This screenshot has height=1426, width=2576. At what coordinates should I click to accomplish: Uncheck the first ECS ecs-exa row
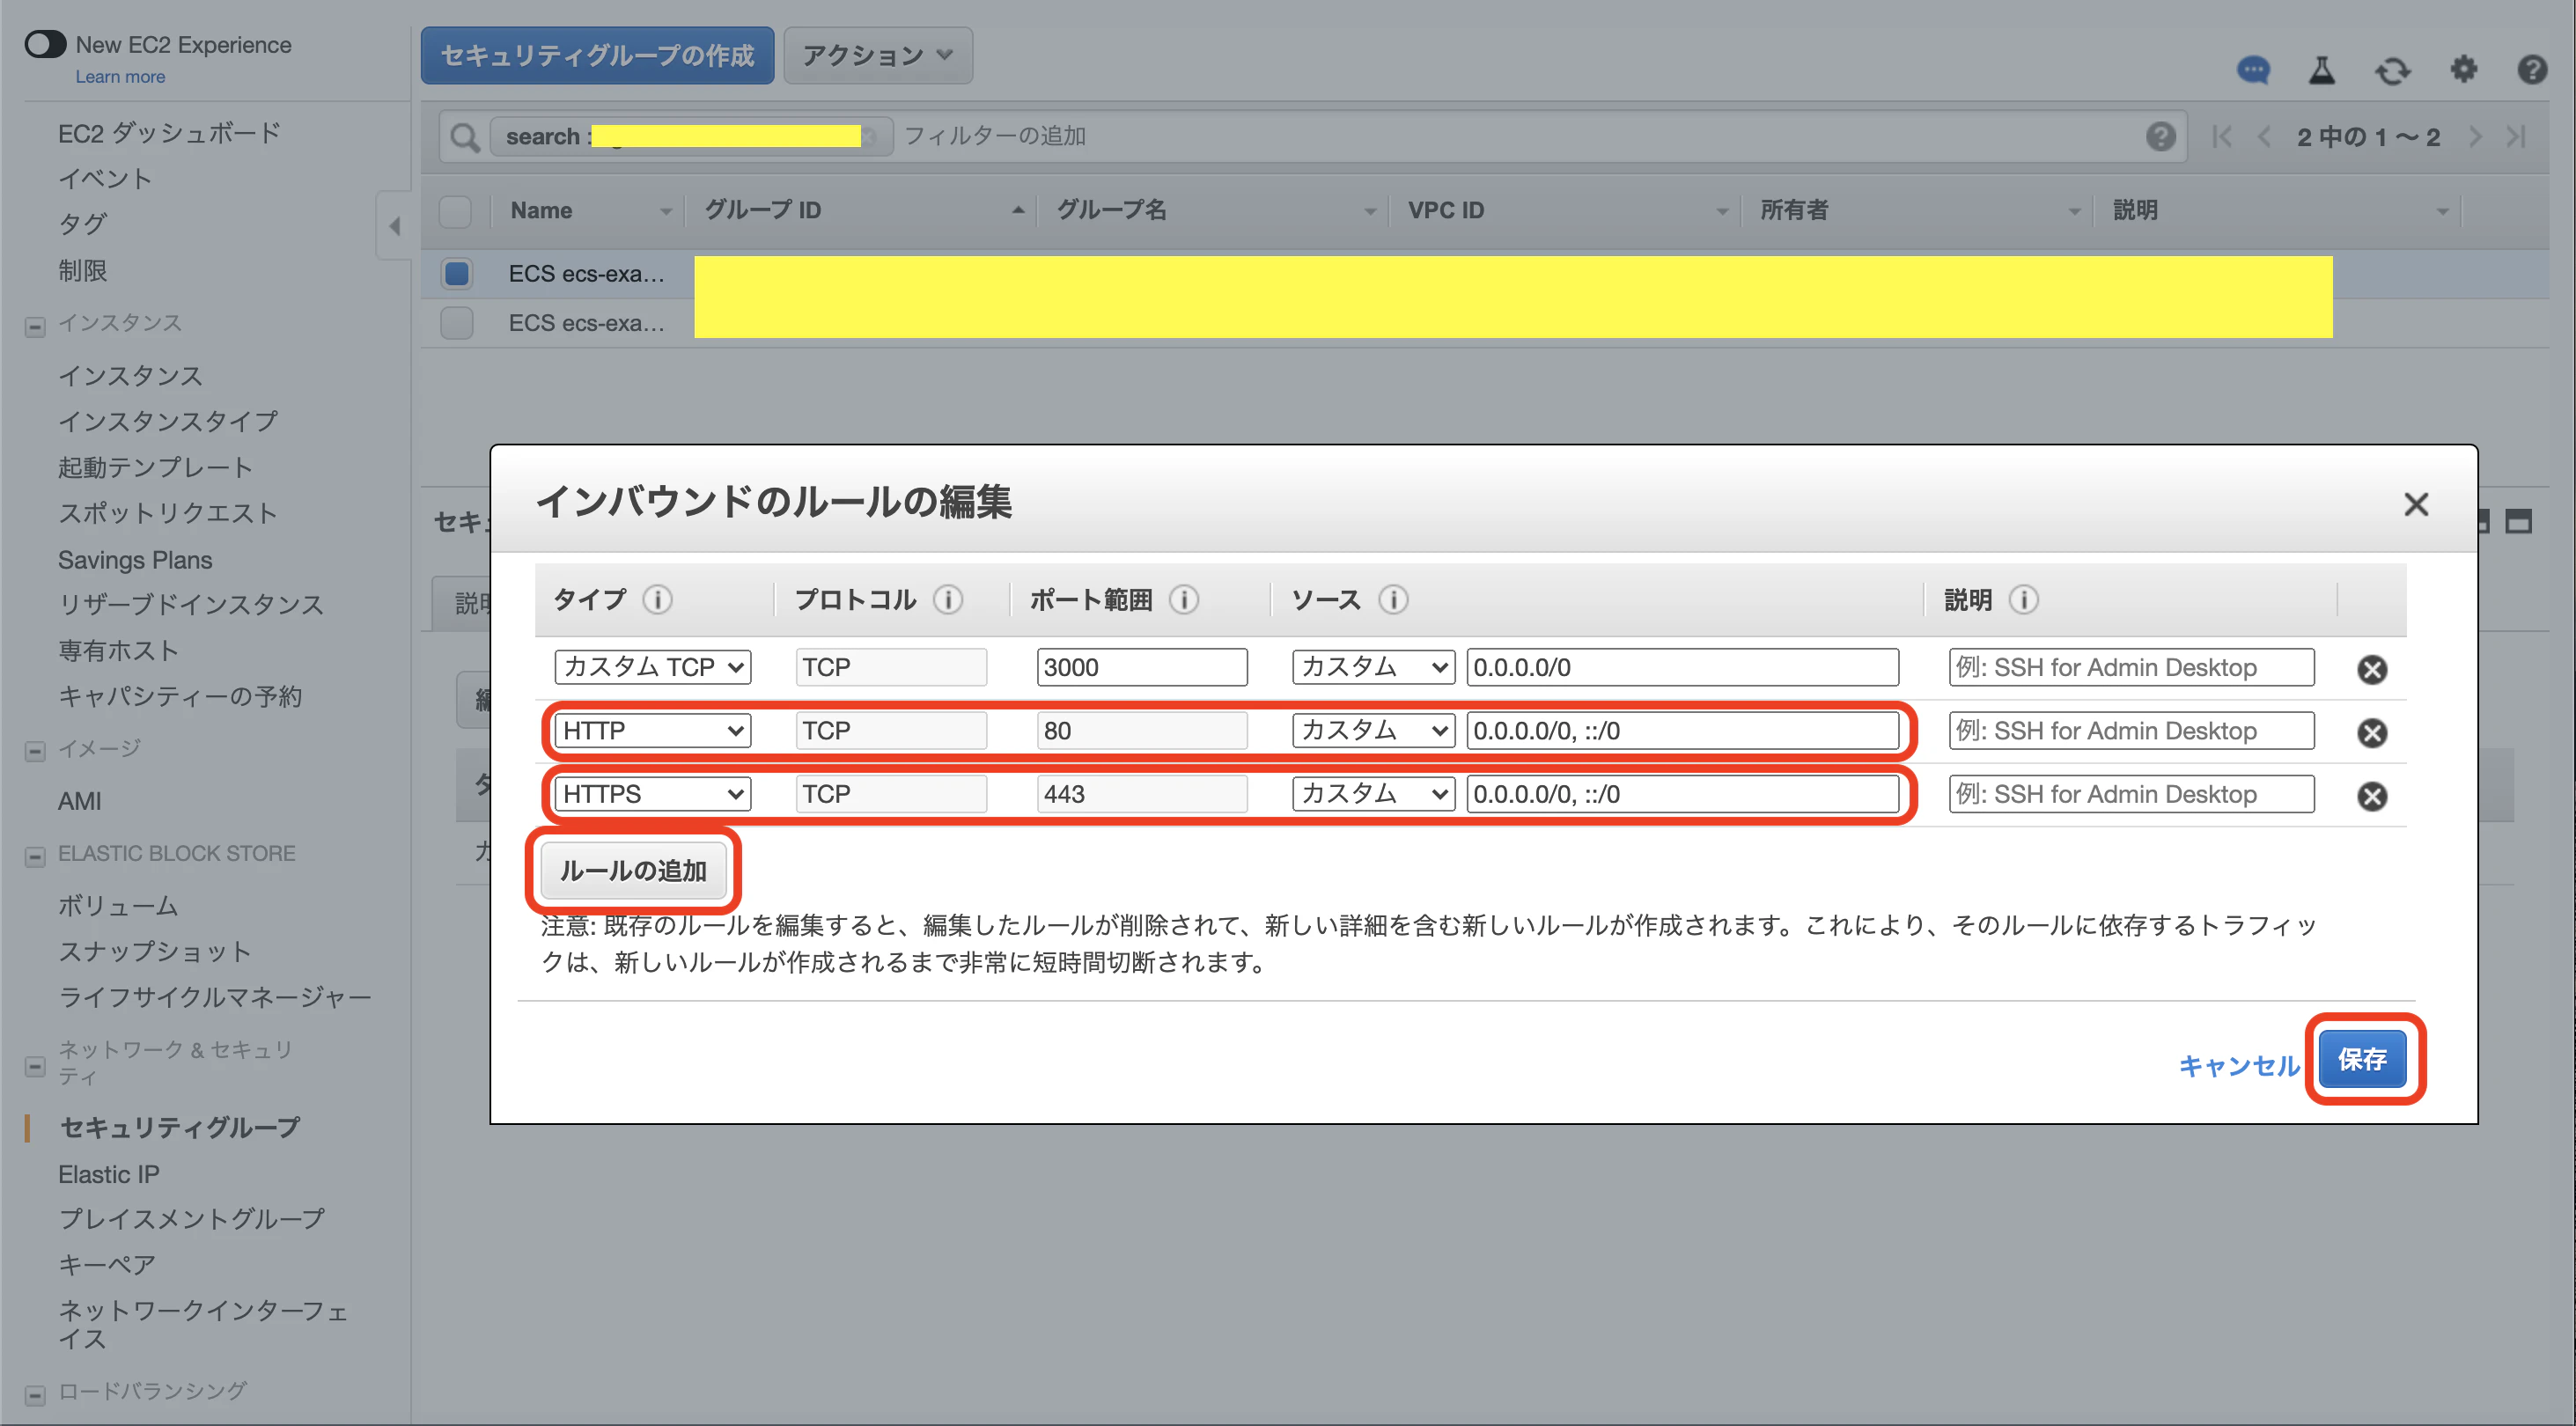point(457,273)
